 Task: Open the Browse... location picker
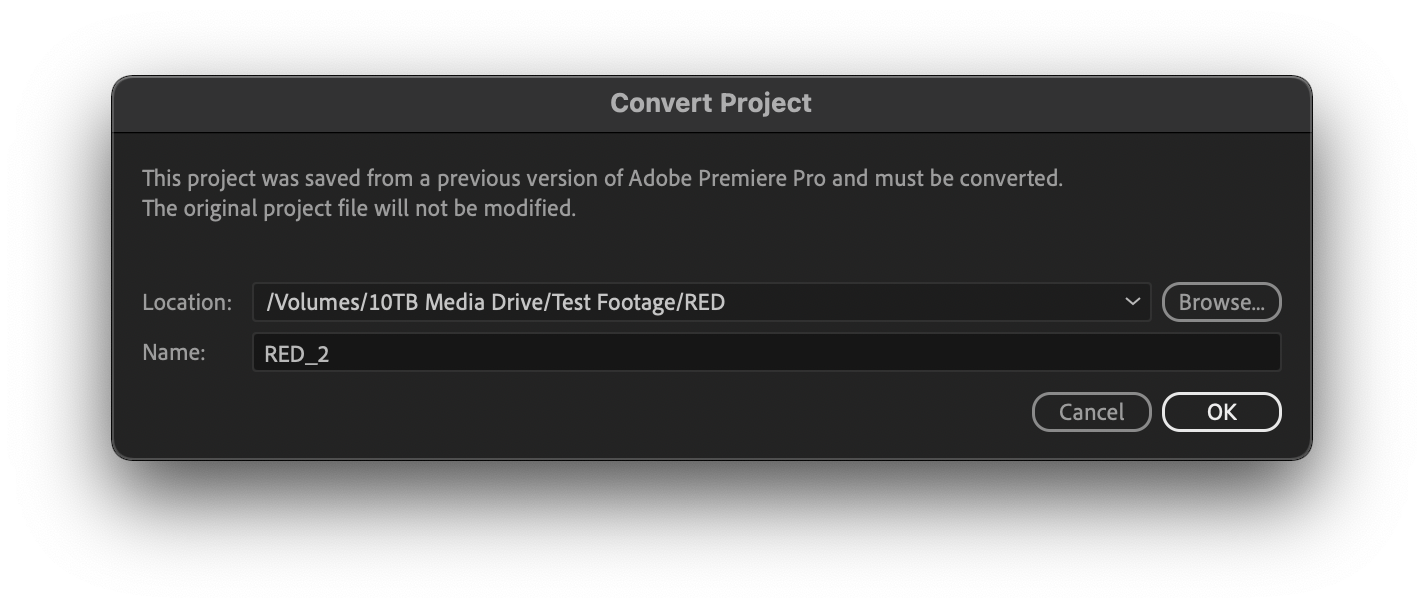click(x=1221, y=302)
